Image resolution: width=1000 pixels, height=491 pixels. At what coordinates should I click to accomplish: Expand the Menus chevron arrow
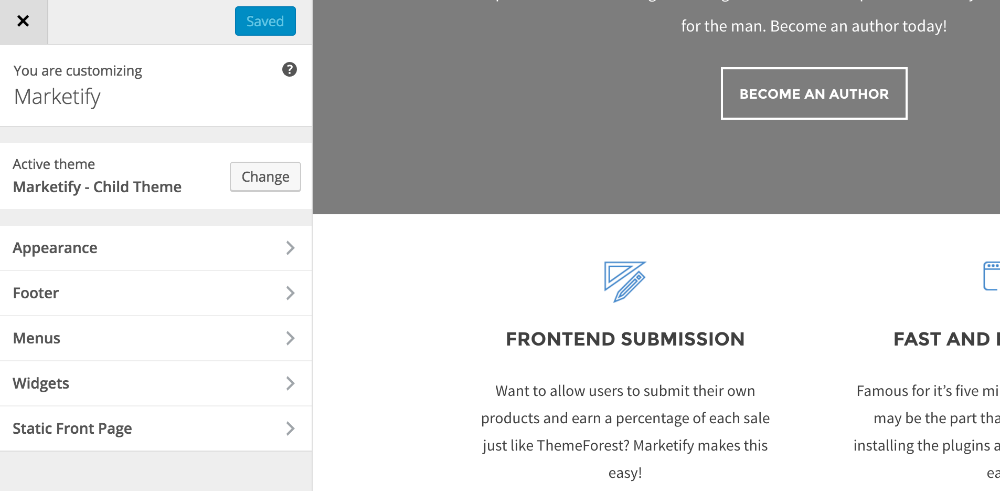click(290, 339)
